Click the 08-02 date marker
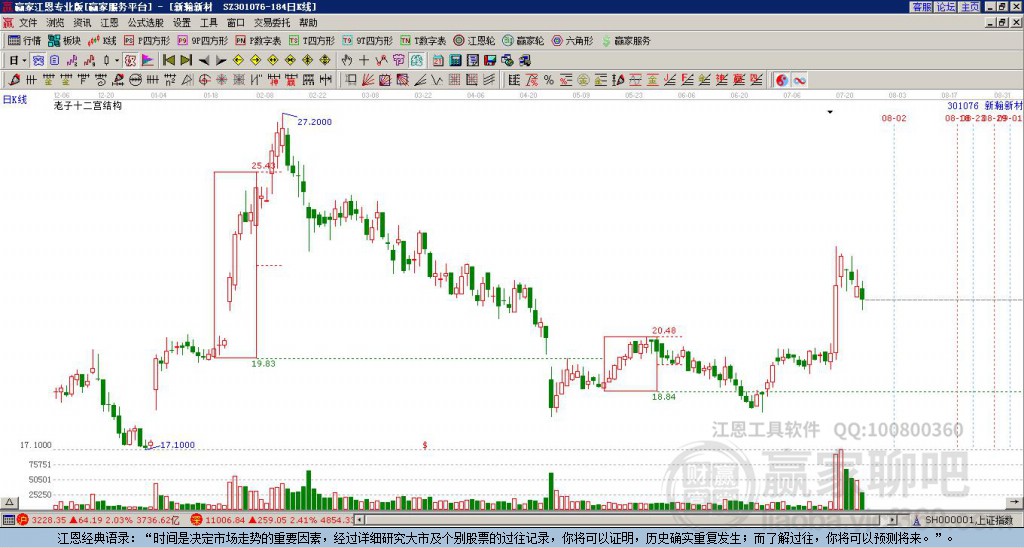Viewport: 1024px width, 548px height. (893, 118)
